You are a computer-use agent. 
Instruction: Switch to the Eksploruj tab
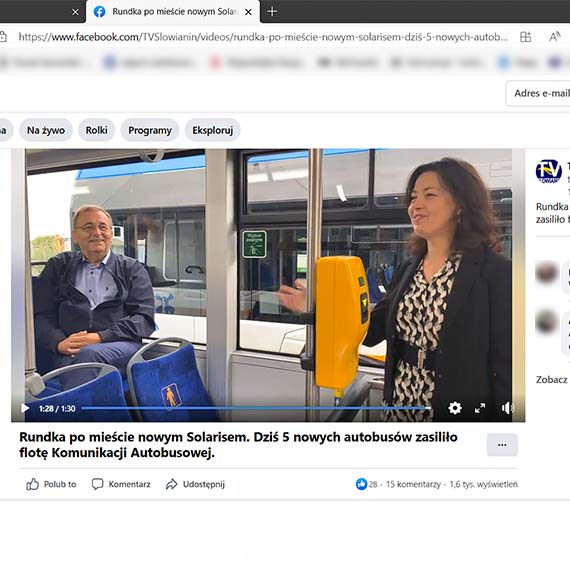pyautogui.click(x=212, y=130)
